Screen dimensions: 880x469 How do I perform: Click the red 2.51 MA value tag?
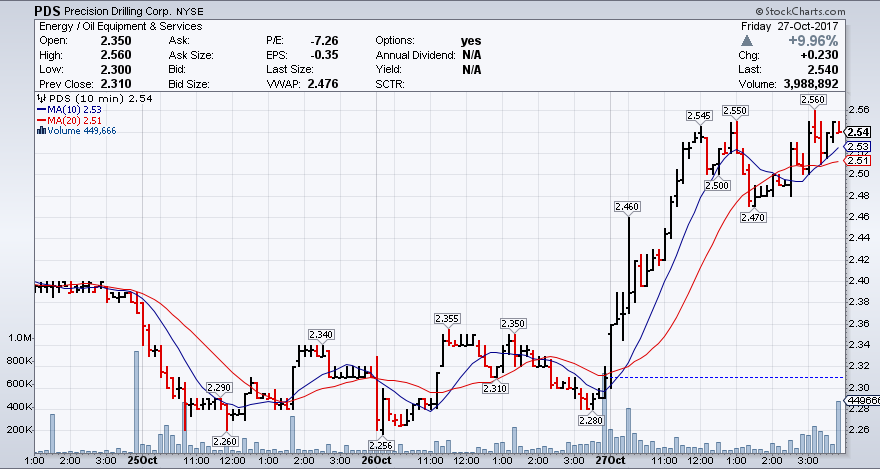click(858, 160)
